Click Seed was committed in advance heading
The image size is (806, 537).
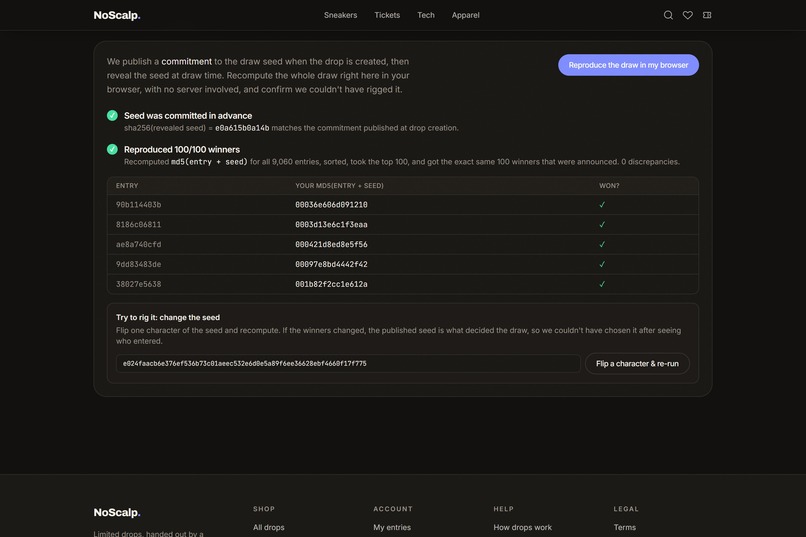pyautogui.click(x=188, y=116)
